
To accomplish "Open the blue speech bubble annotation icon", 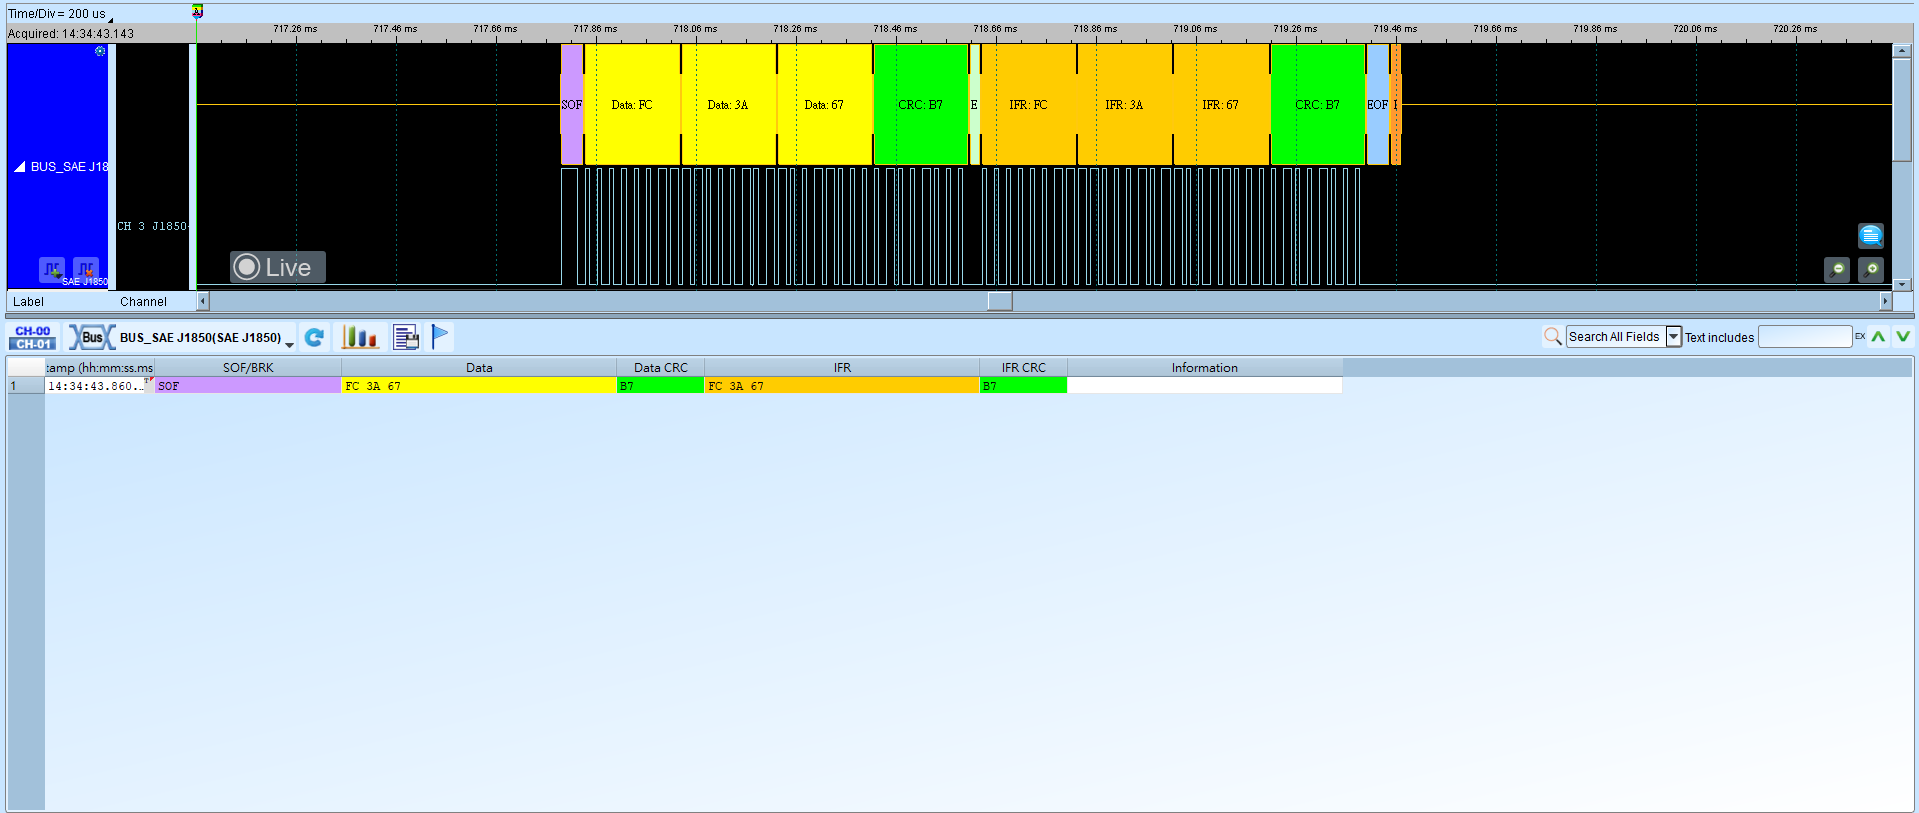I will point(1871,235).
